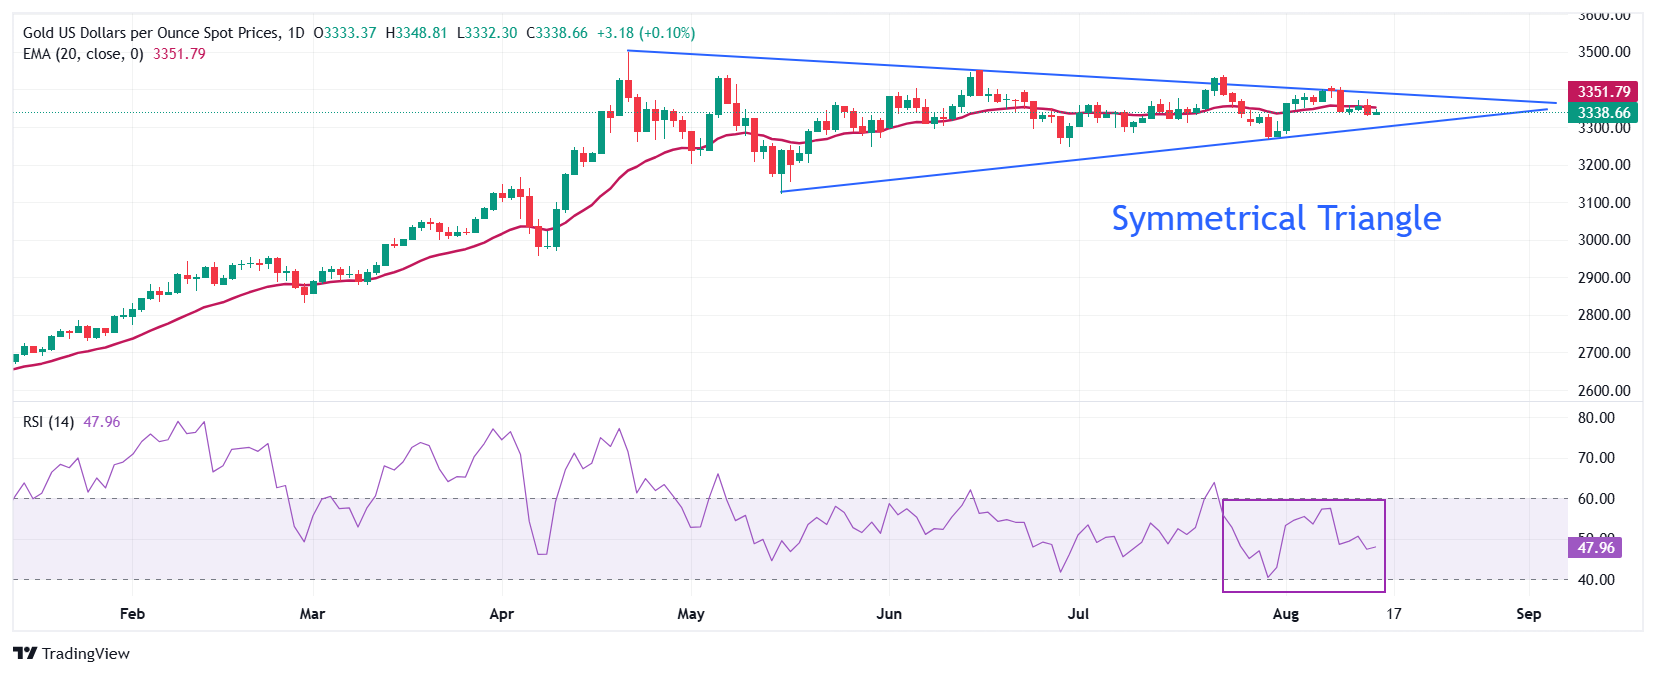Click the +3.18 (+0.10%) change value

(645, 33)
